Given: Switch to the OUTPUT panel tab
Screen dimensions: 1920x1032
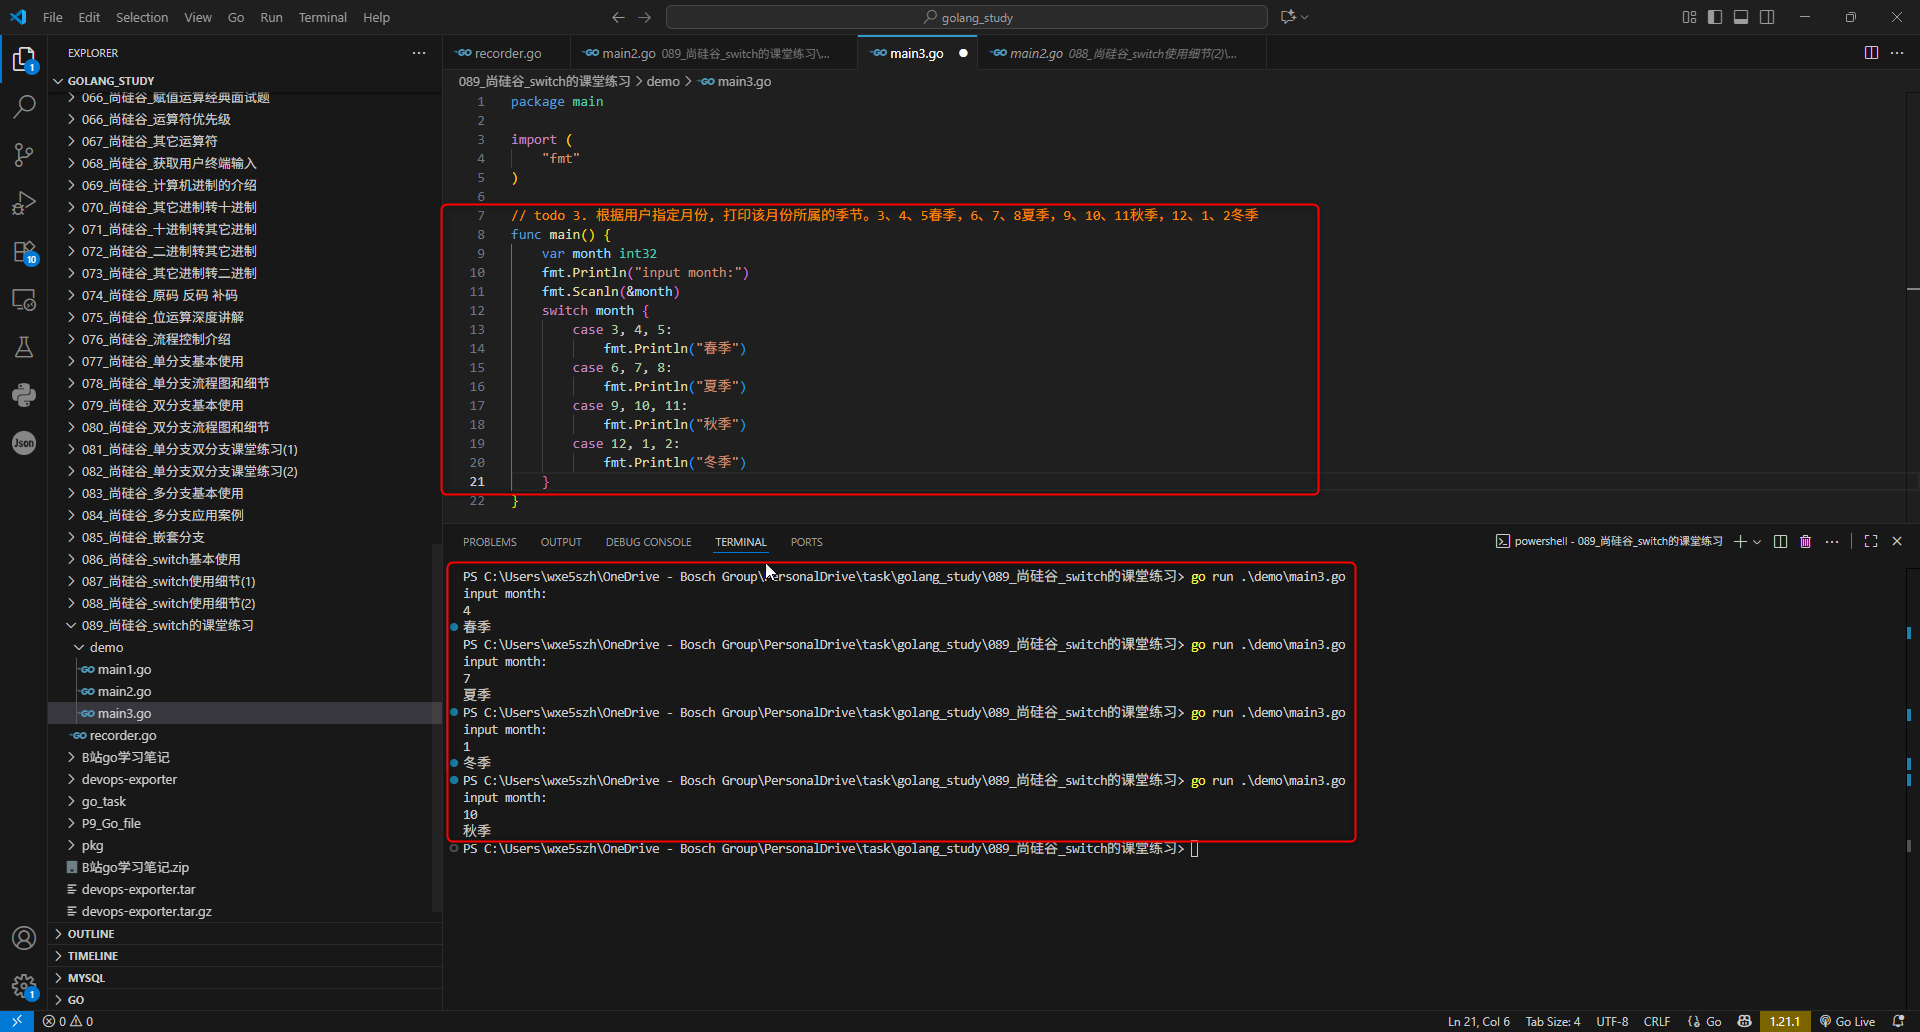Looking at the screenshot, I should 561,542.
